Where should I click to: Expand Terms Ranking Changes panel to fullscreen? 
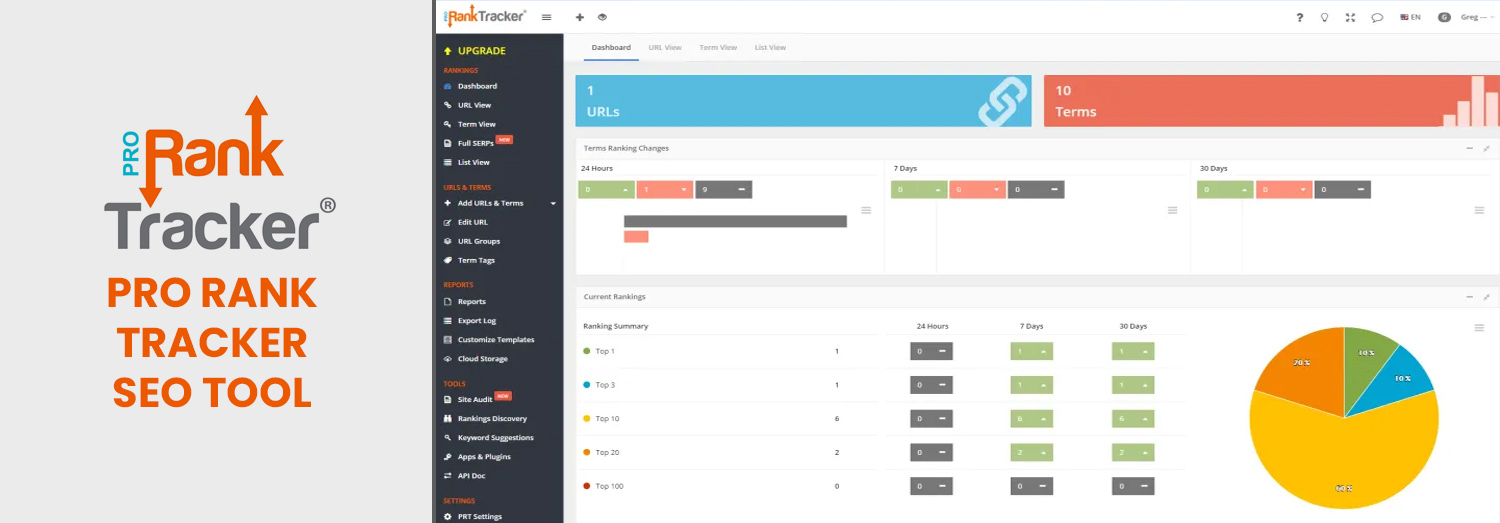point(1486,148)
